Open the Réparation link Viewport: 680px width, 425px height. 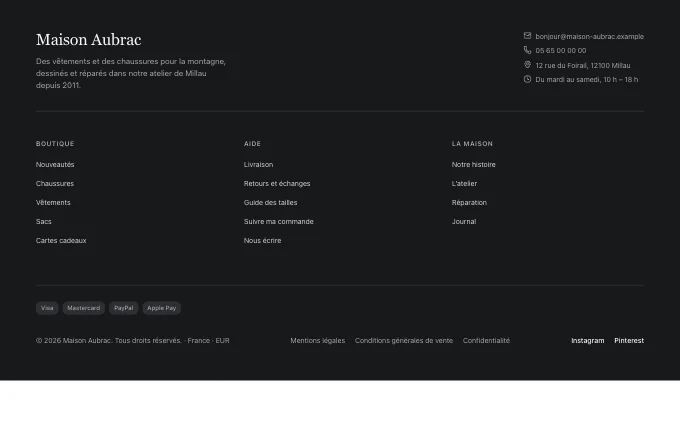[469, 203]
